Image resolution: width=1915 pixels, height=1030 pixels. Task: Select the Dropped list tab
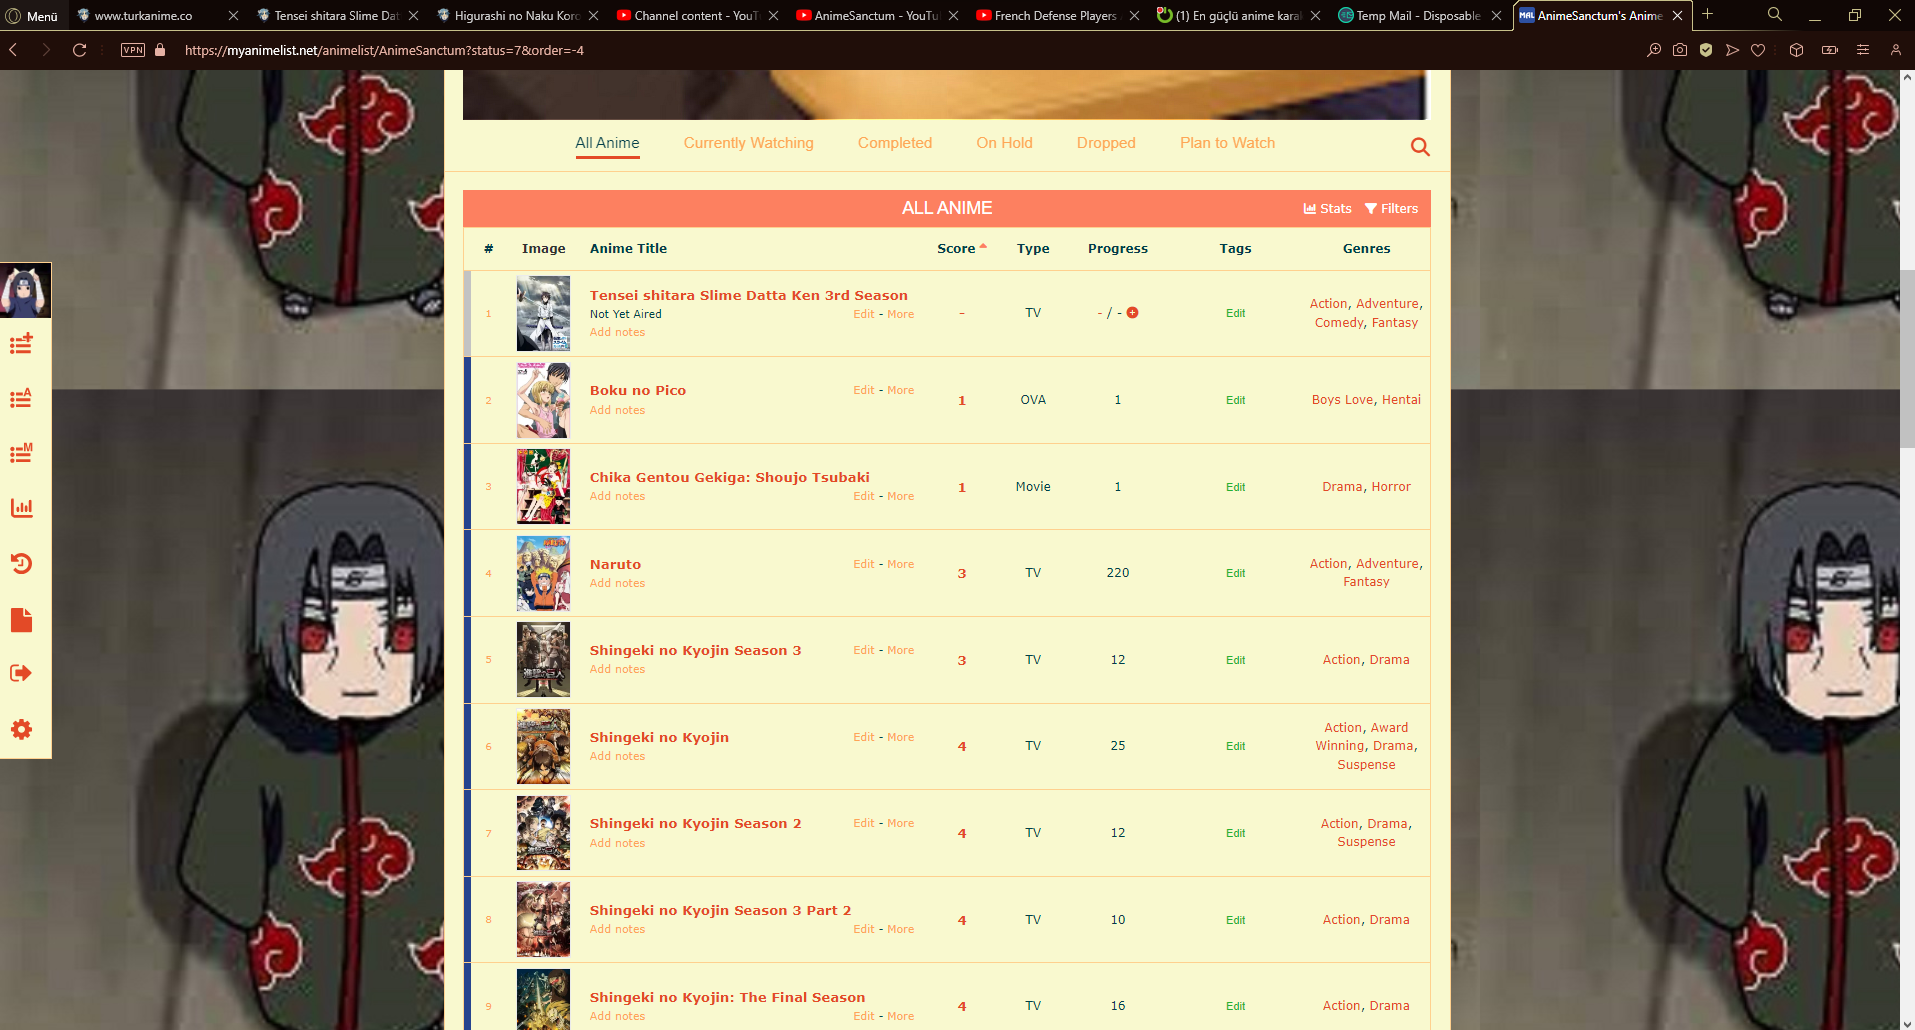coord(1106,143)
